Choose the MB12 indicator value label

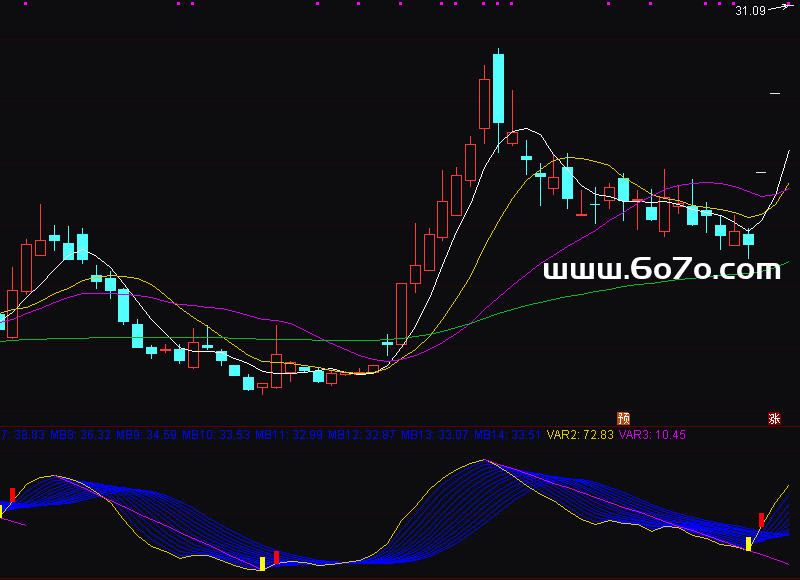[363, 435]
